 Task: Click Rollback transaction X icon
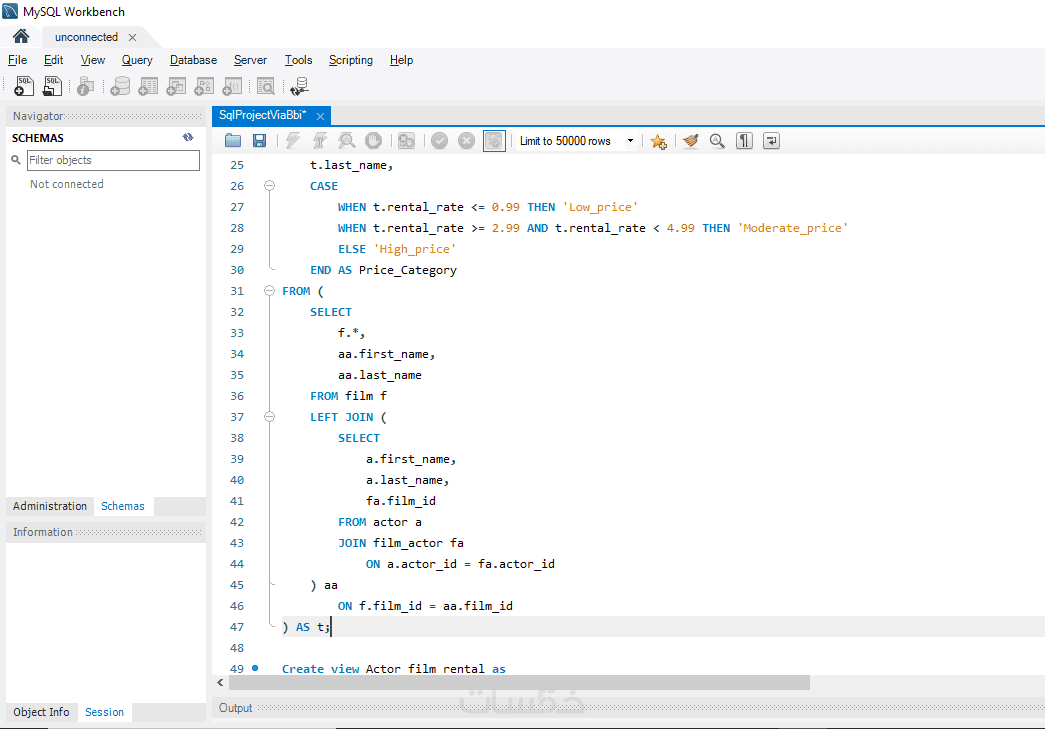tap(467, 141)
